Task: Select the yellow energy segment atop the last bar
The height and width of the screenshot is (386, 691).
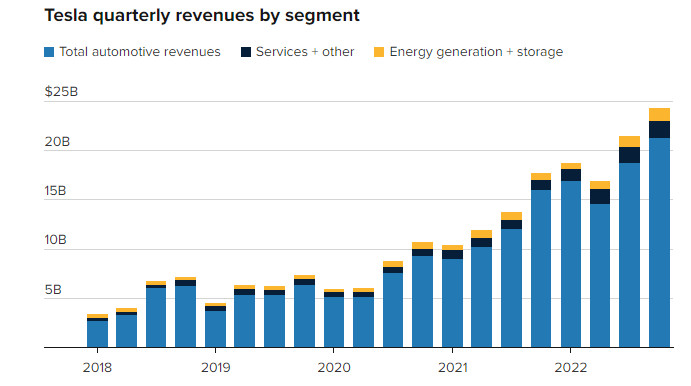Action: (659, 115)
